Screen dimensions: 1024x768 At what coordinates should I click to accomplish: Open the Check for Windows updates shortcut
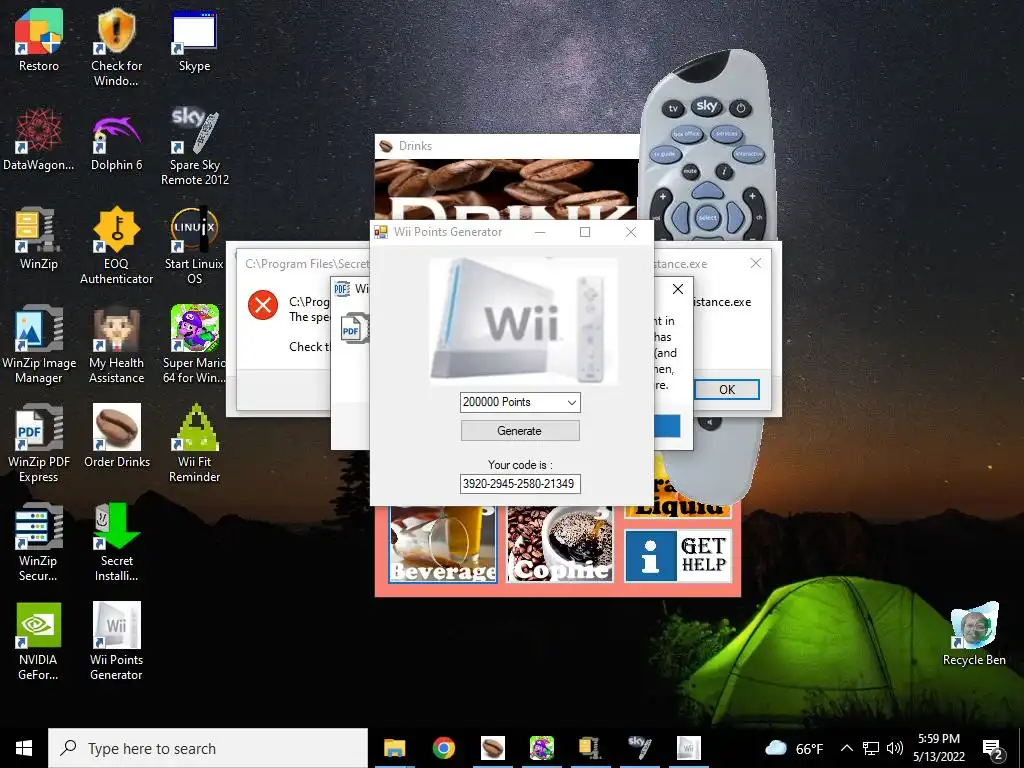click(116, 47)
